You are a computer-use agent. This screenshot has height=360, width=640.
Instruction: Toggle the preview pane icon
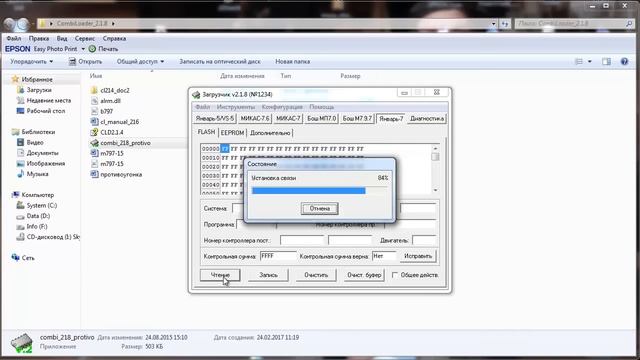606,62
